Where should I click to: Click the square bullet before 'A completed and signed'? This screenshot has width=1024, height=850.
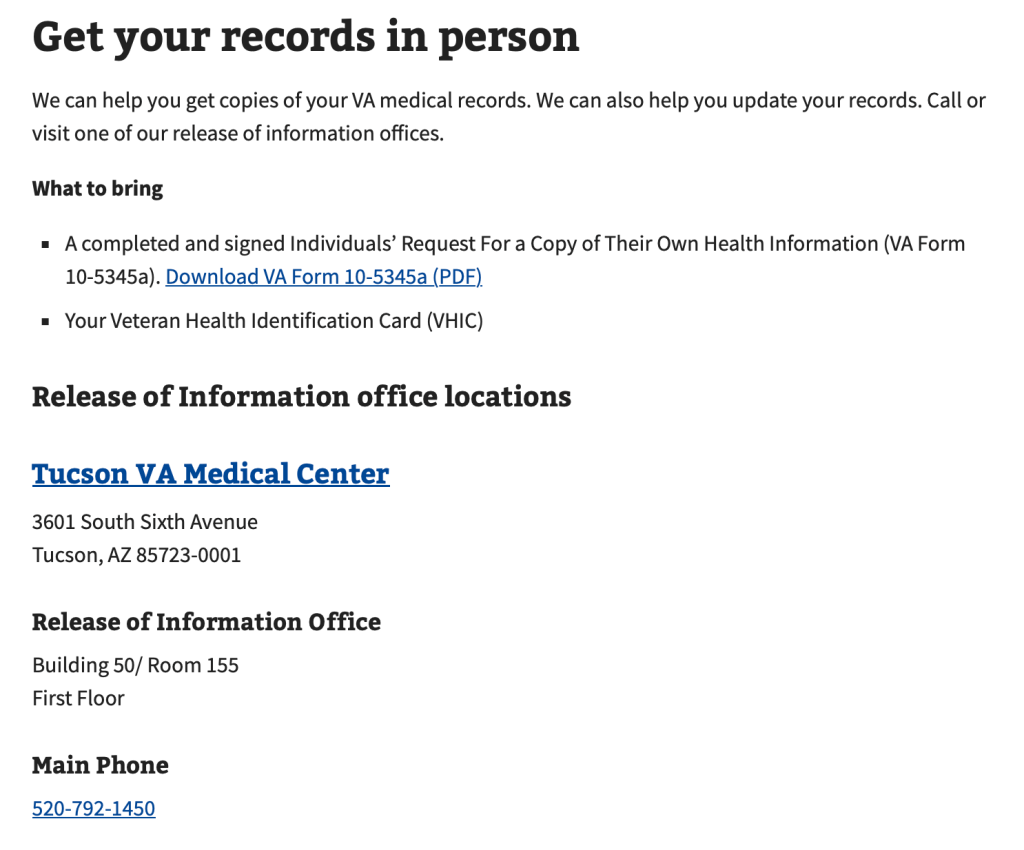tap(45, 245)
